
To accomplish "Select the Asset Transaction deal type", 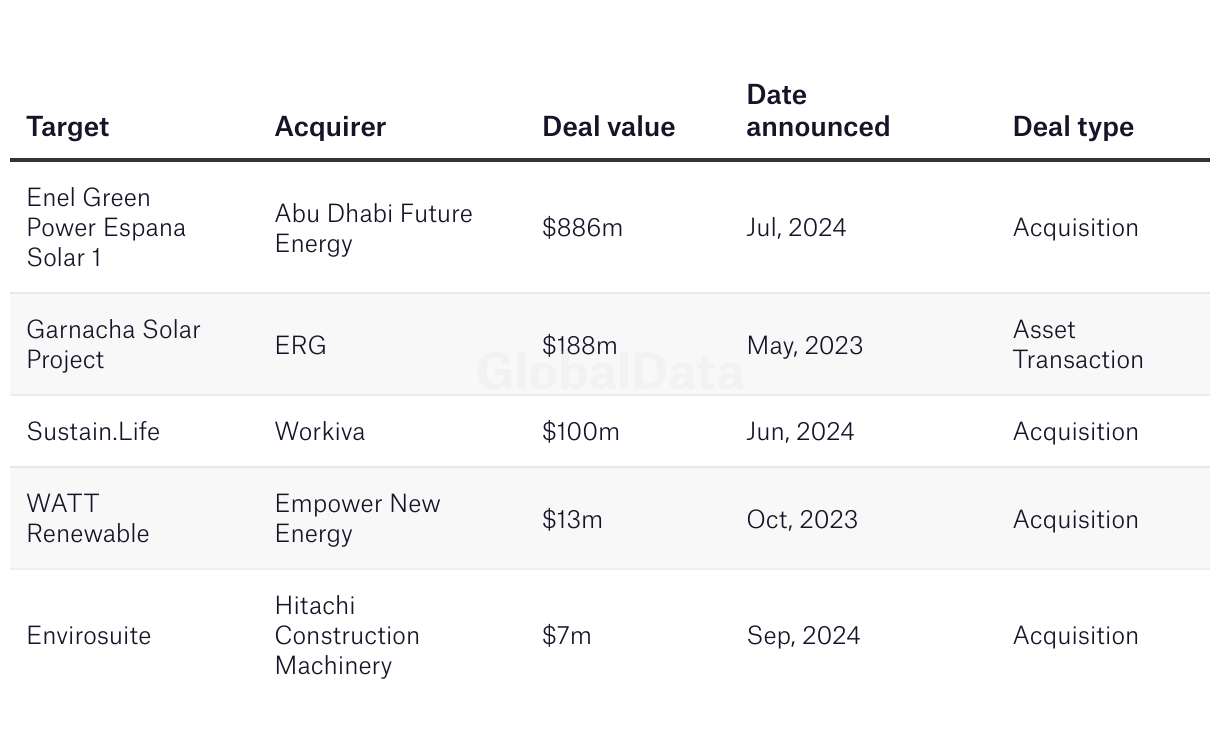I will click(x=1078, y=344).
